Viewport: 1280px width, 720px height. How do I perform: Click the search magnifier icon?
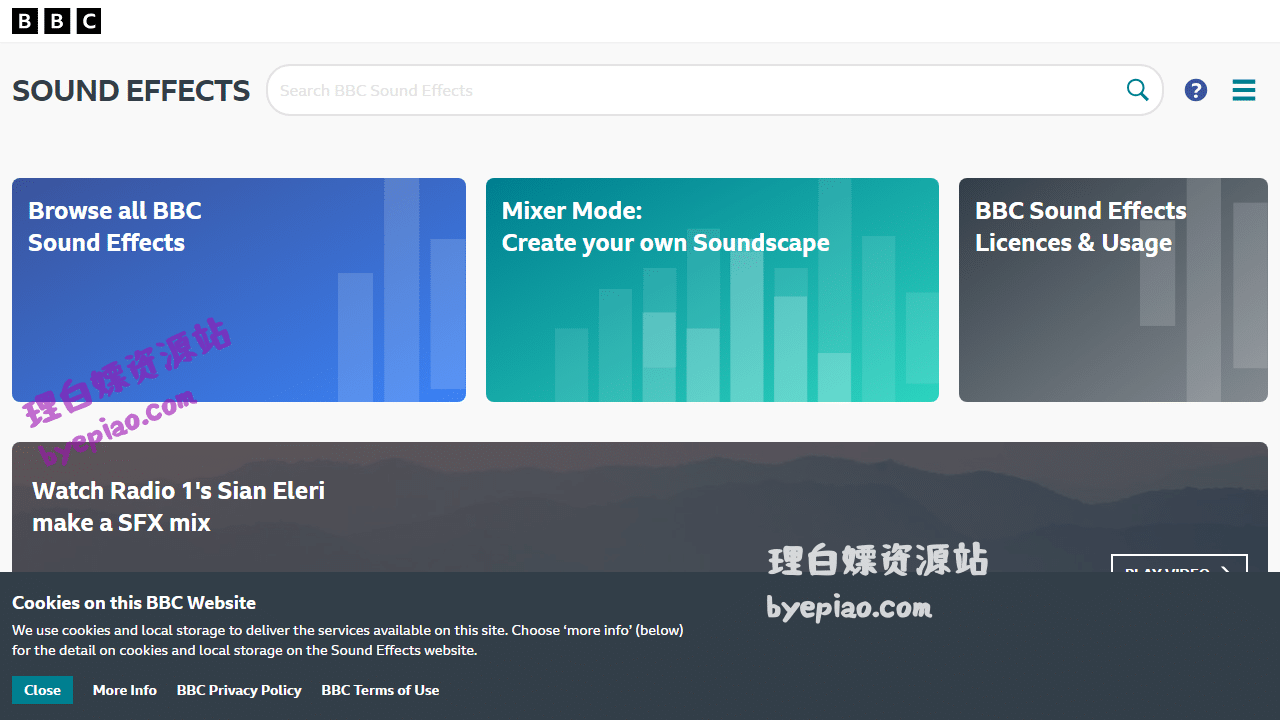(x=1138, y=90)
